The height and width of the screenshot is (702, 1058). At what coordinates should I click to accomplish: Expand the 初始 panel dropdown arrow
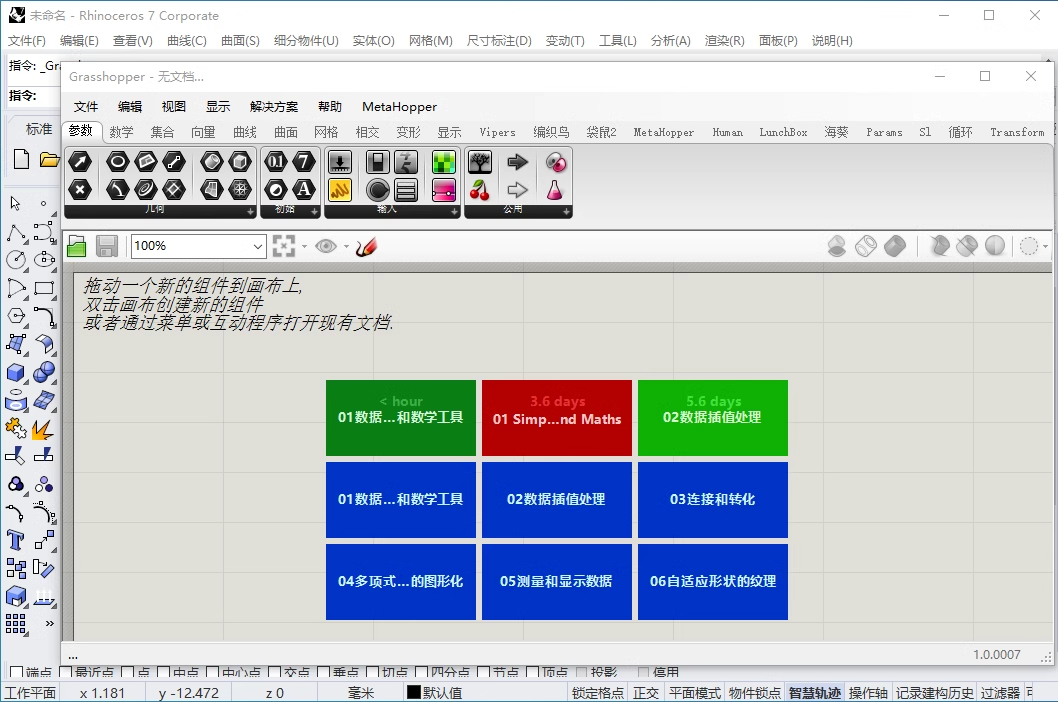[314, 211]
